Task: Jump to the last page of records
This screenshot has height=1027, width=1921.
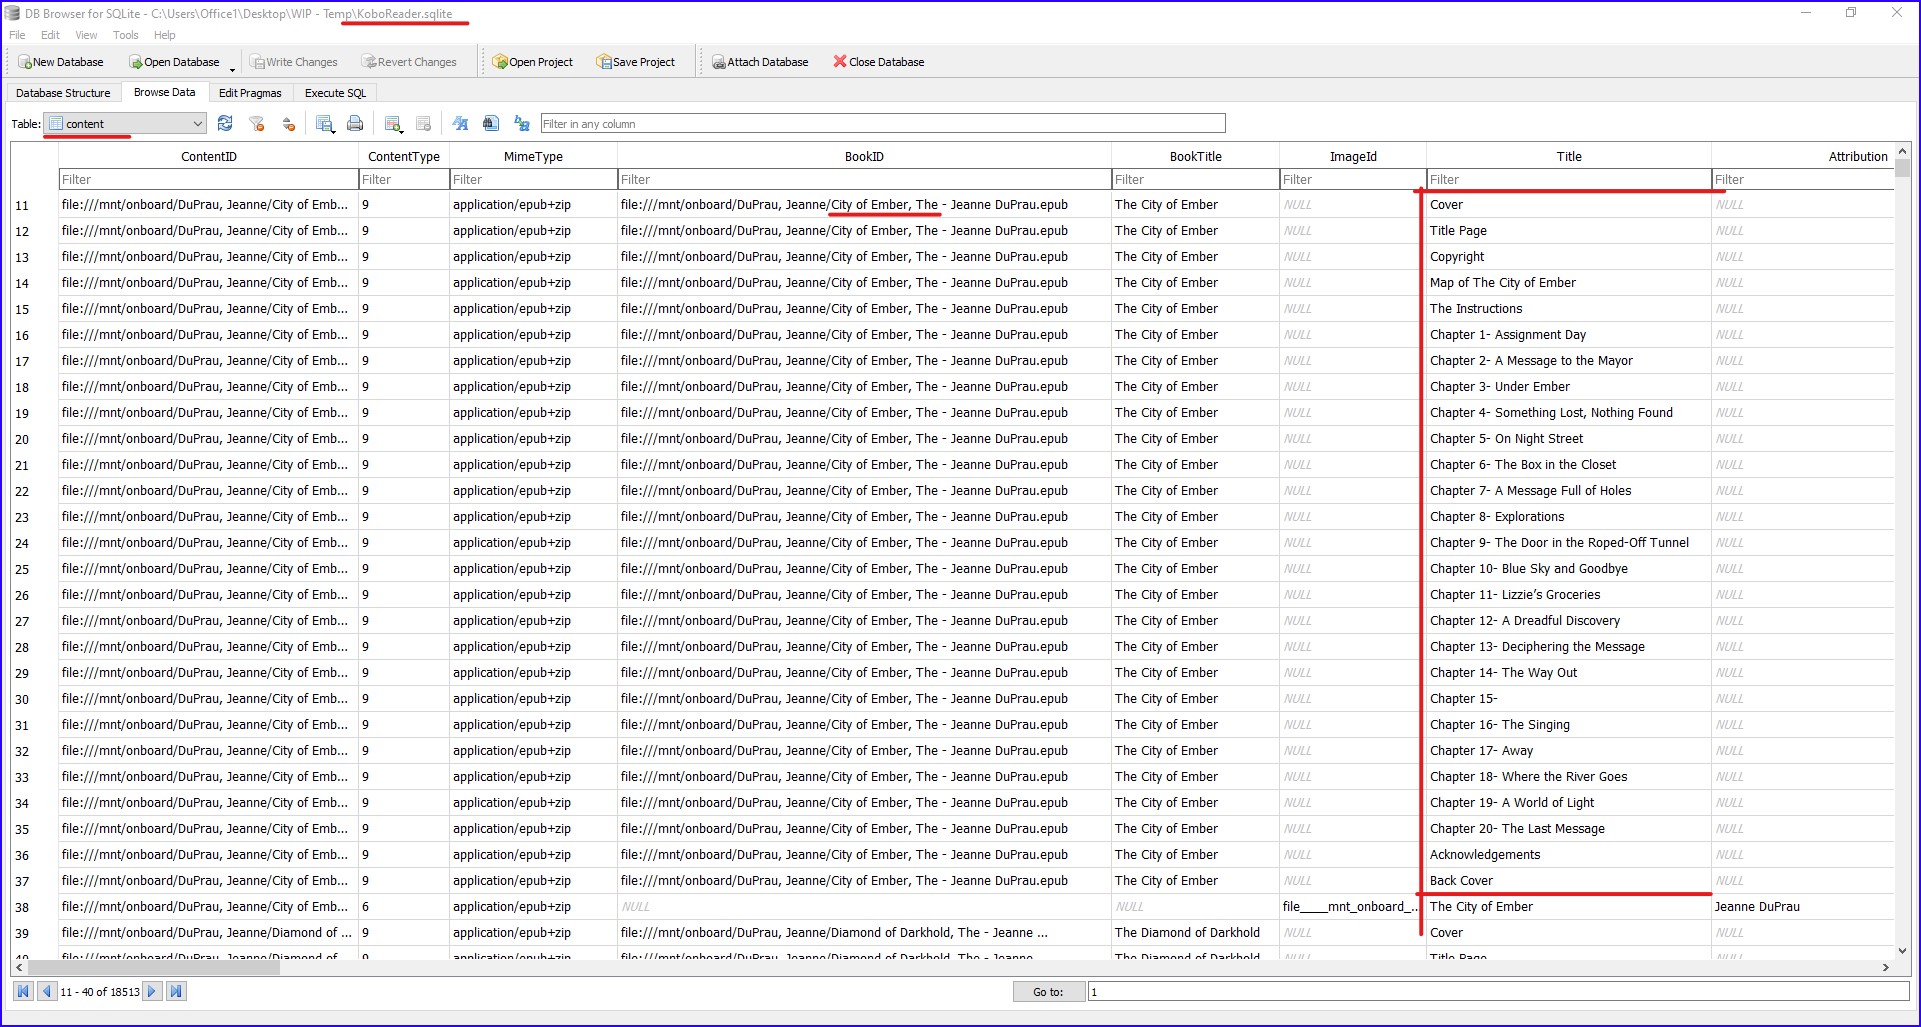Action: click(176, 991)
